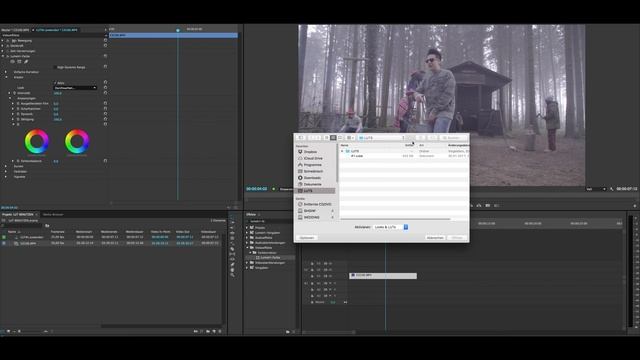Viewport: 640px width, 360px height.
Task: Toggle the lock on track V2
Action: (312, 270)
